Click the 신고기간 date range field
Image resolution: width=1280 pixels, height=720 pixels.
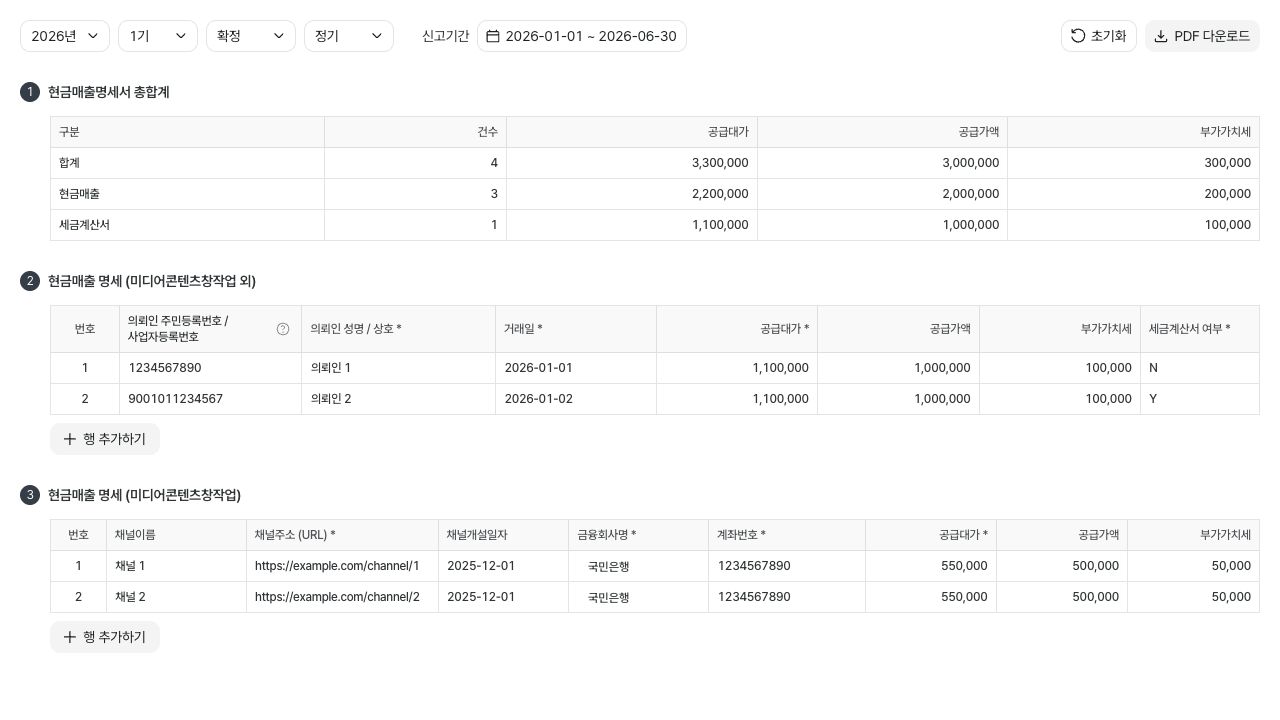[582, 36]
